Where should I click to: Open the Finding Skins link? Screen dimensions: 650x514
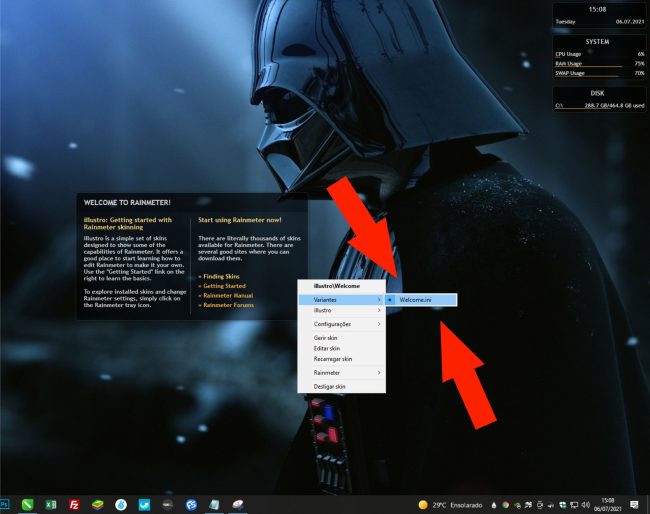point(221,275)
